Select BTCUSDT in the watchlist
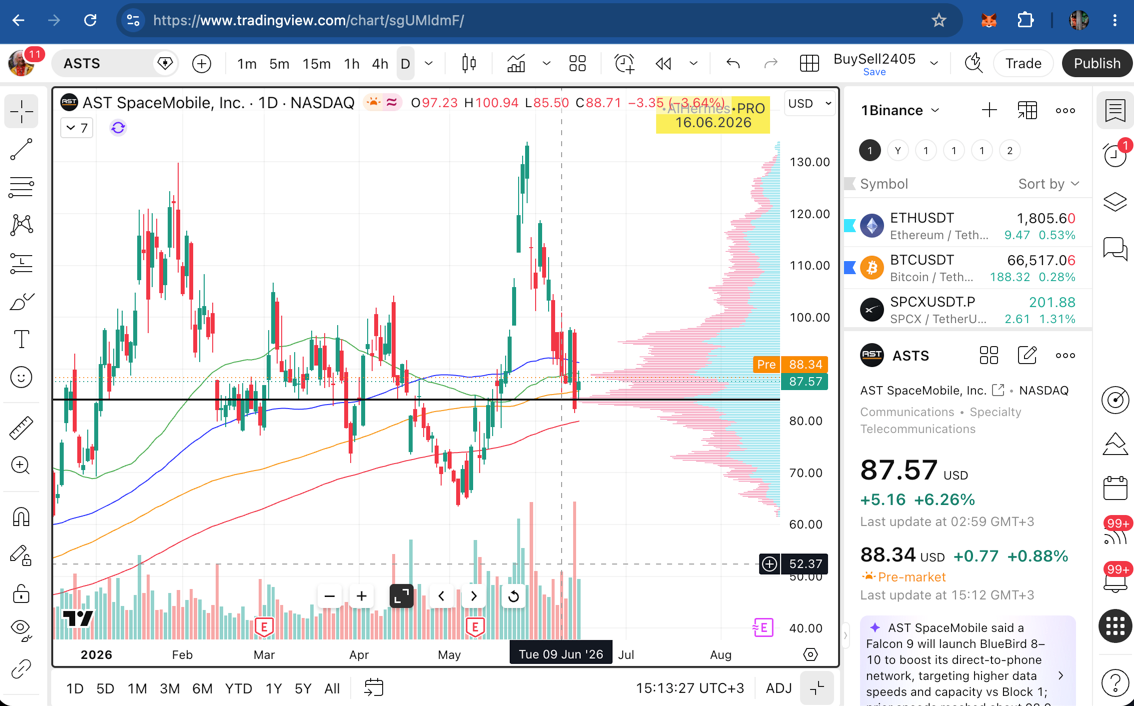 pyautogui.click(x=967, y=268)
